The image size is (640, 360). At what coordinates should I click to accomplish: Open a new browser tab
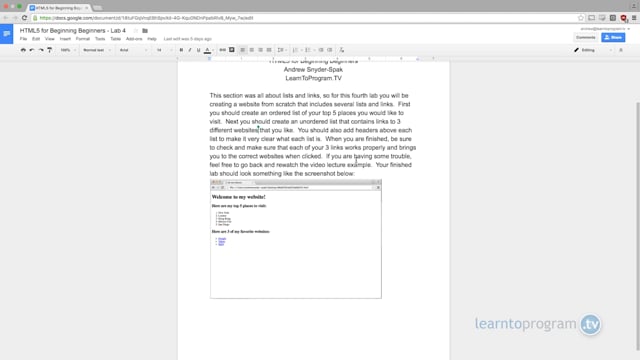pos(98,8)
